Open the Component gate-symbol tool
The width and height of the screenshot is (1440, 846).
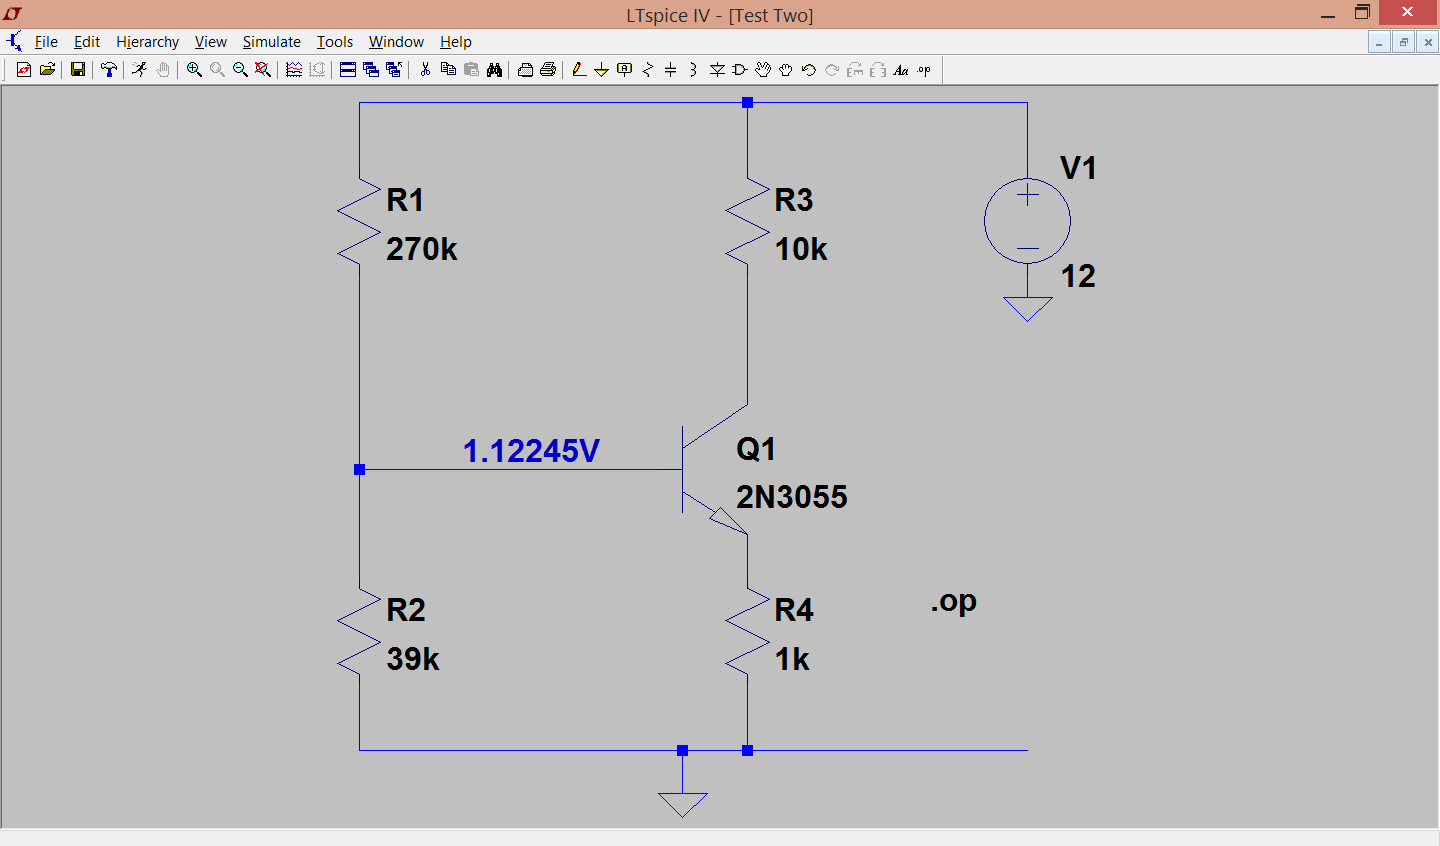click(740, 69)
